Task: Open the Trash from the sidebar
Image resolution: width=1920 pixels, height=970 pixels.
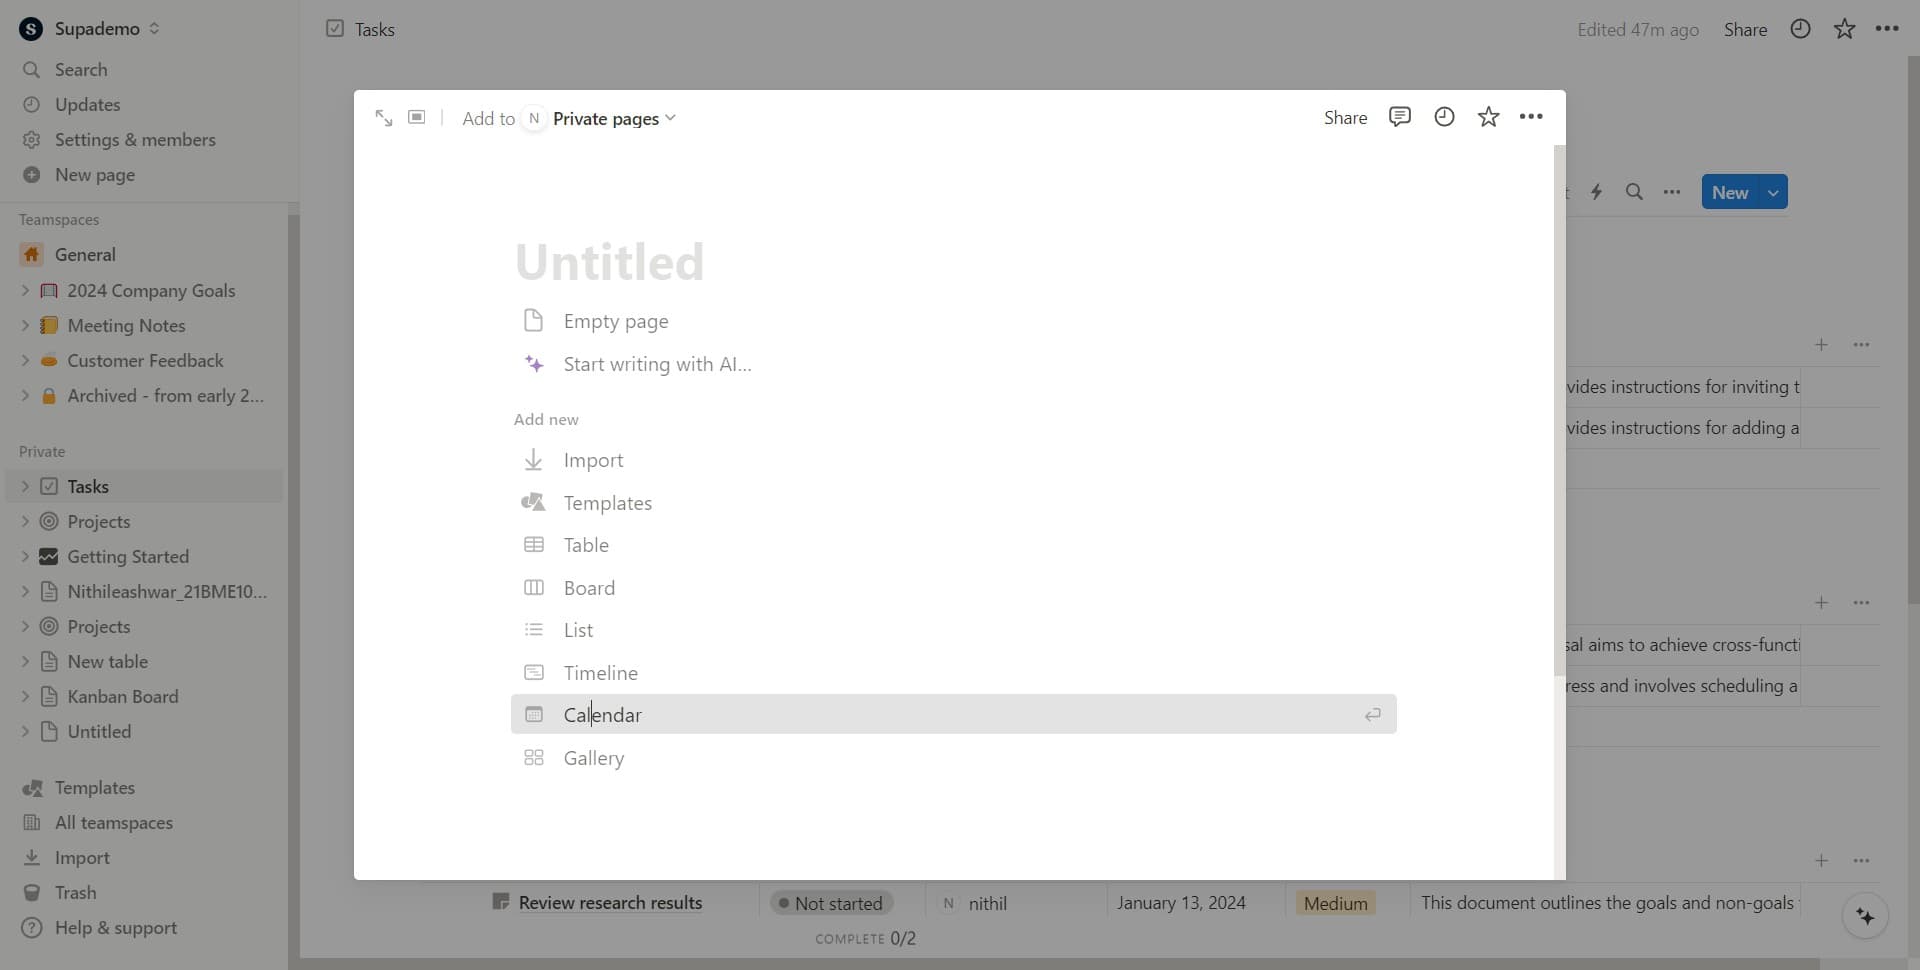Action: tap(74, 892)
